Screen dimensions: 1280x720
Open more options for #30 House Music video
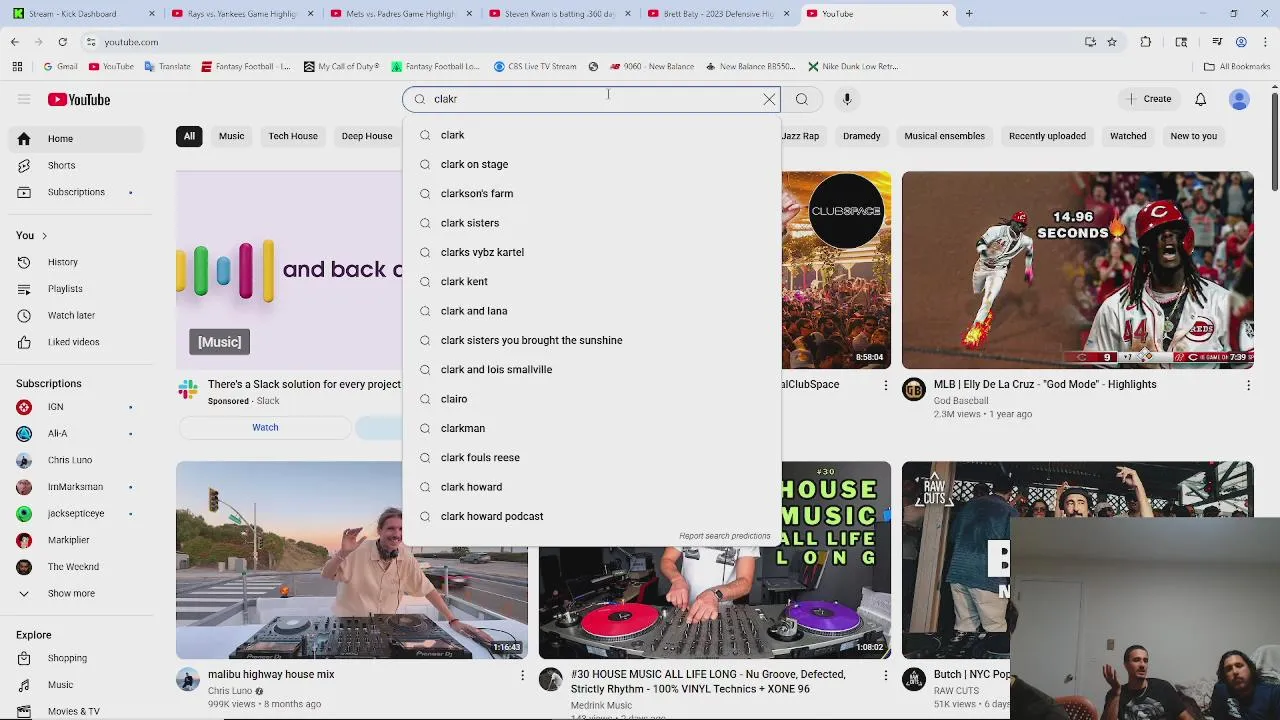(885, 675)
